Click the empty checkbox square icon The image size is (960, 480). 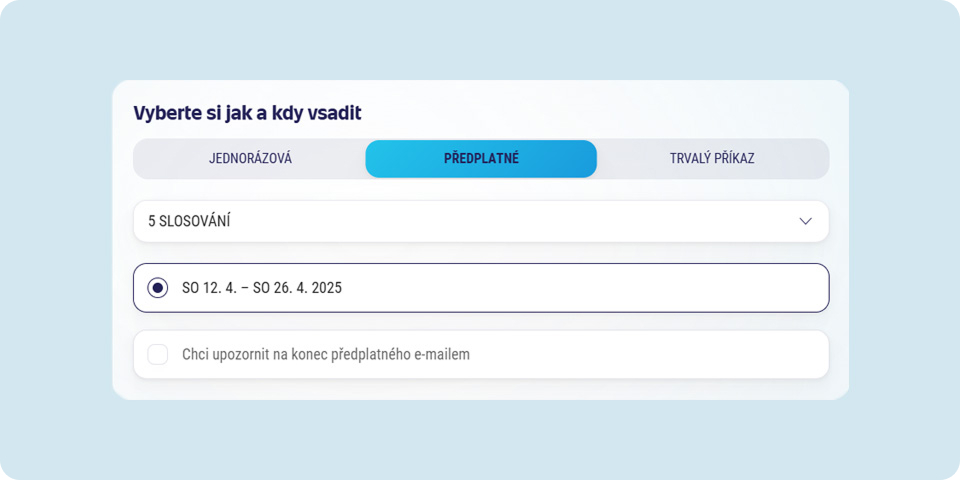click(x=158, y=354)
